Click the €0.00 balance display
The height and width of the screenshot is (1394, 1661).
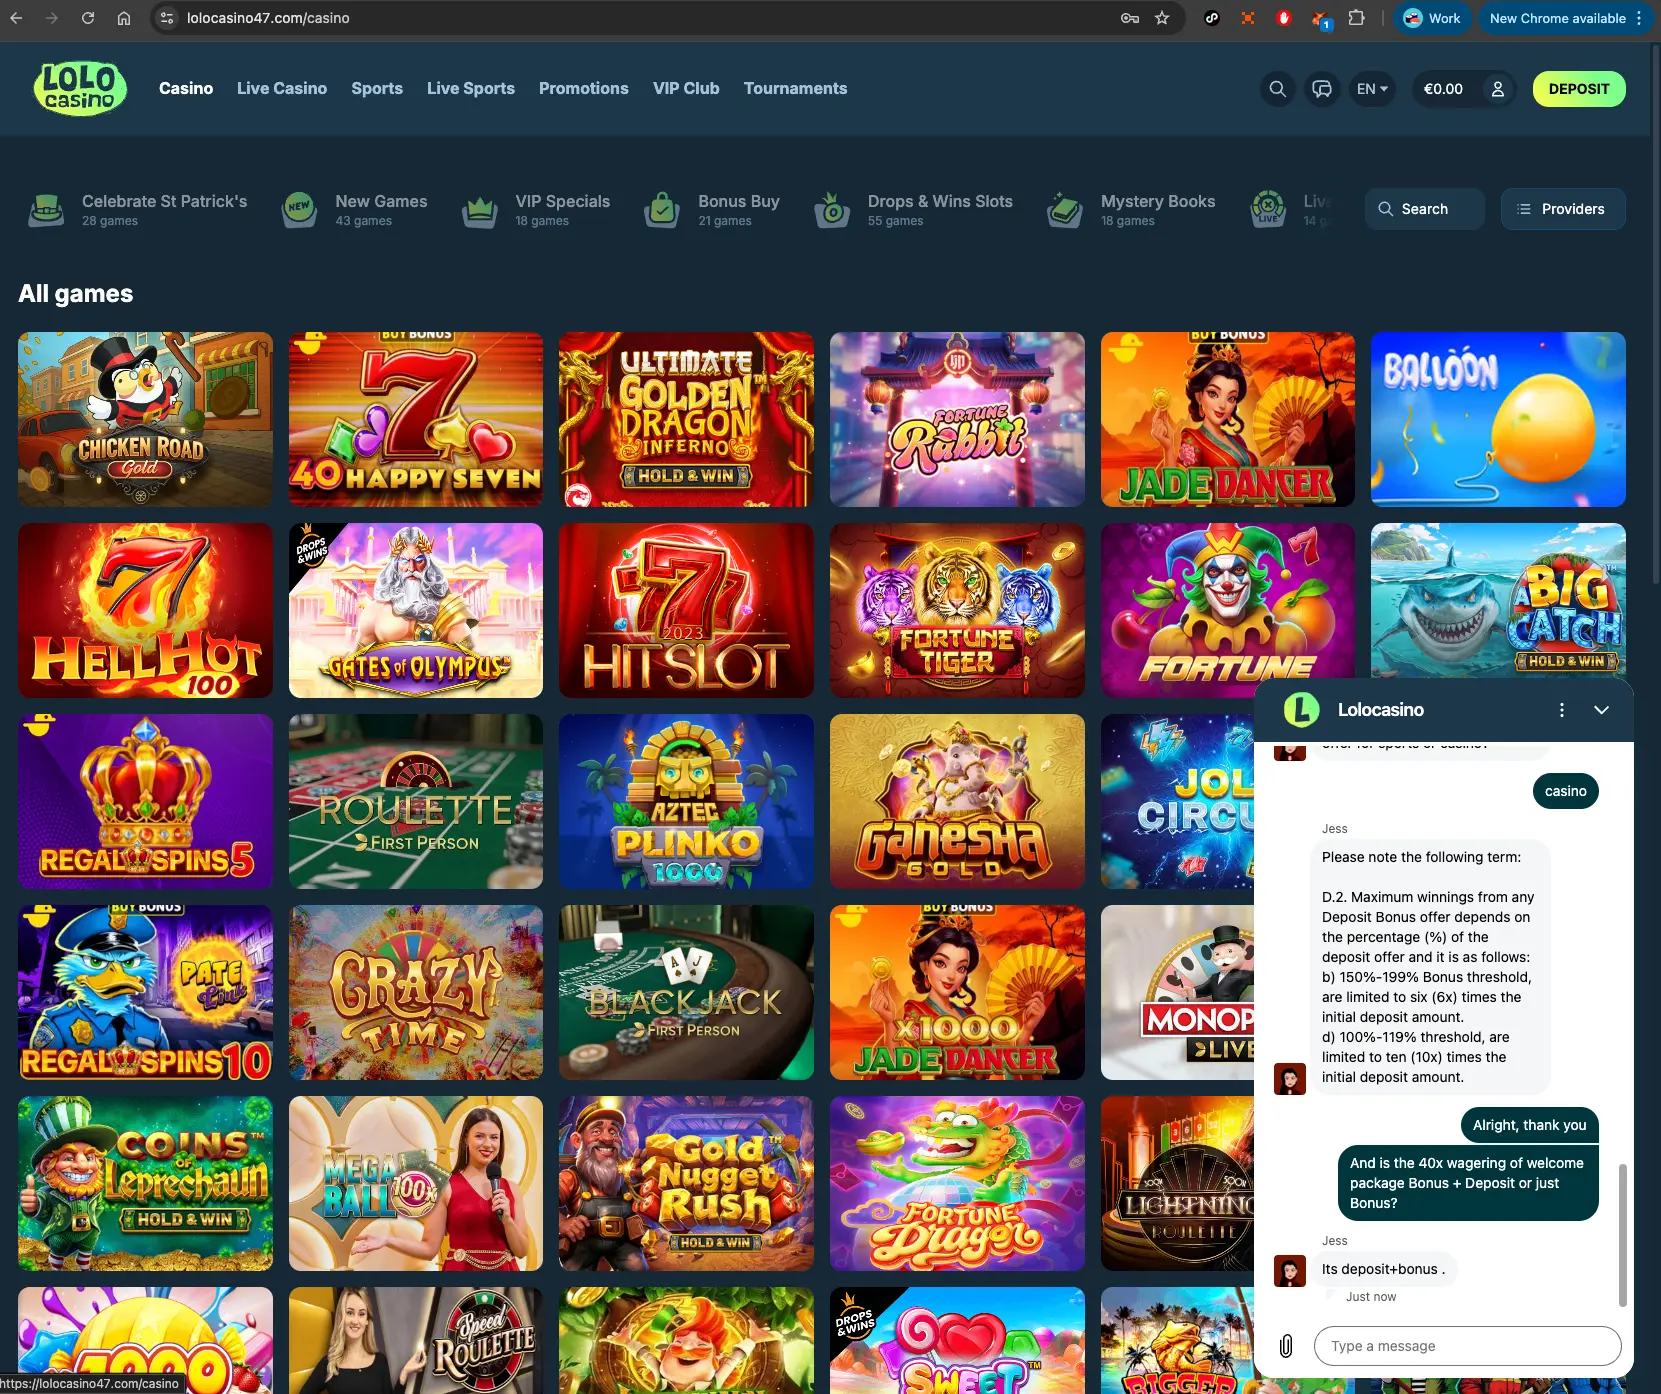tap(1443, 89)
